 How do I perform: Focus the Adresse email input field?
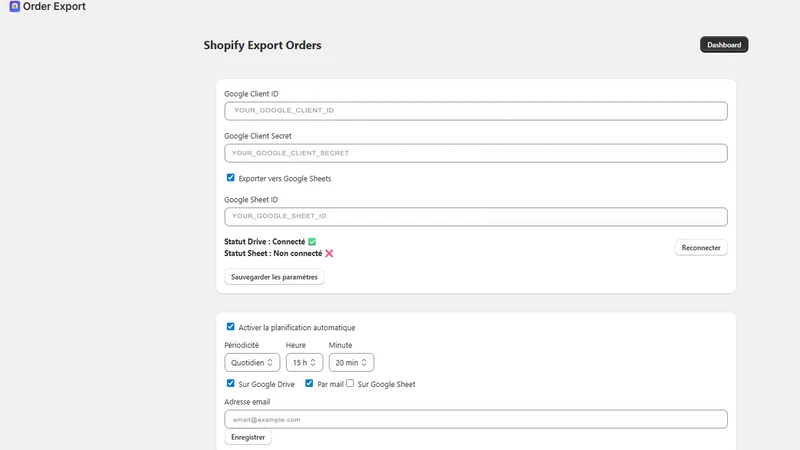[476, 419]
